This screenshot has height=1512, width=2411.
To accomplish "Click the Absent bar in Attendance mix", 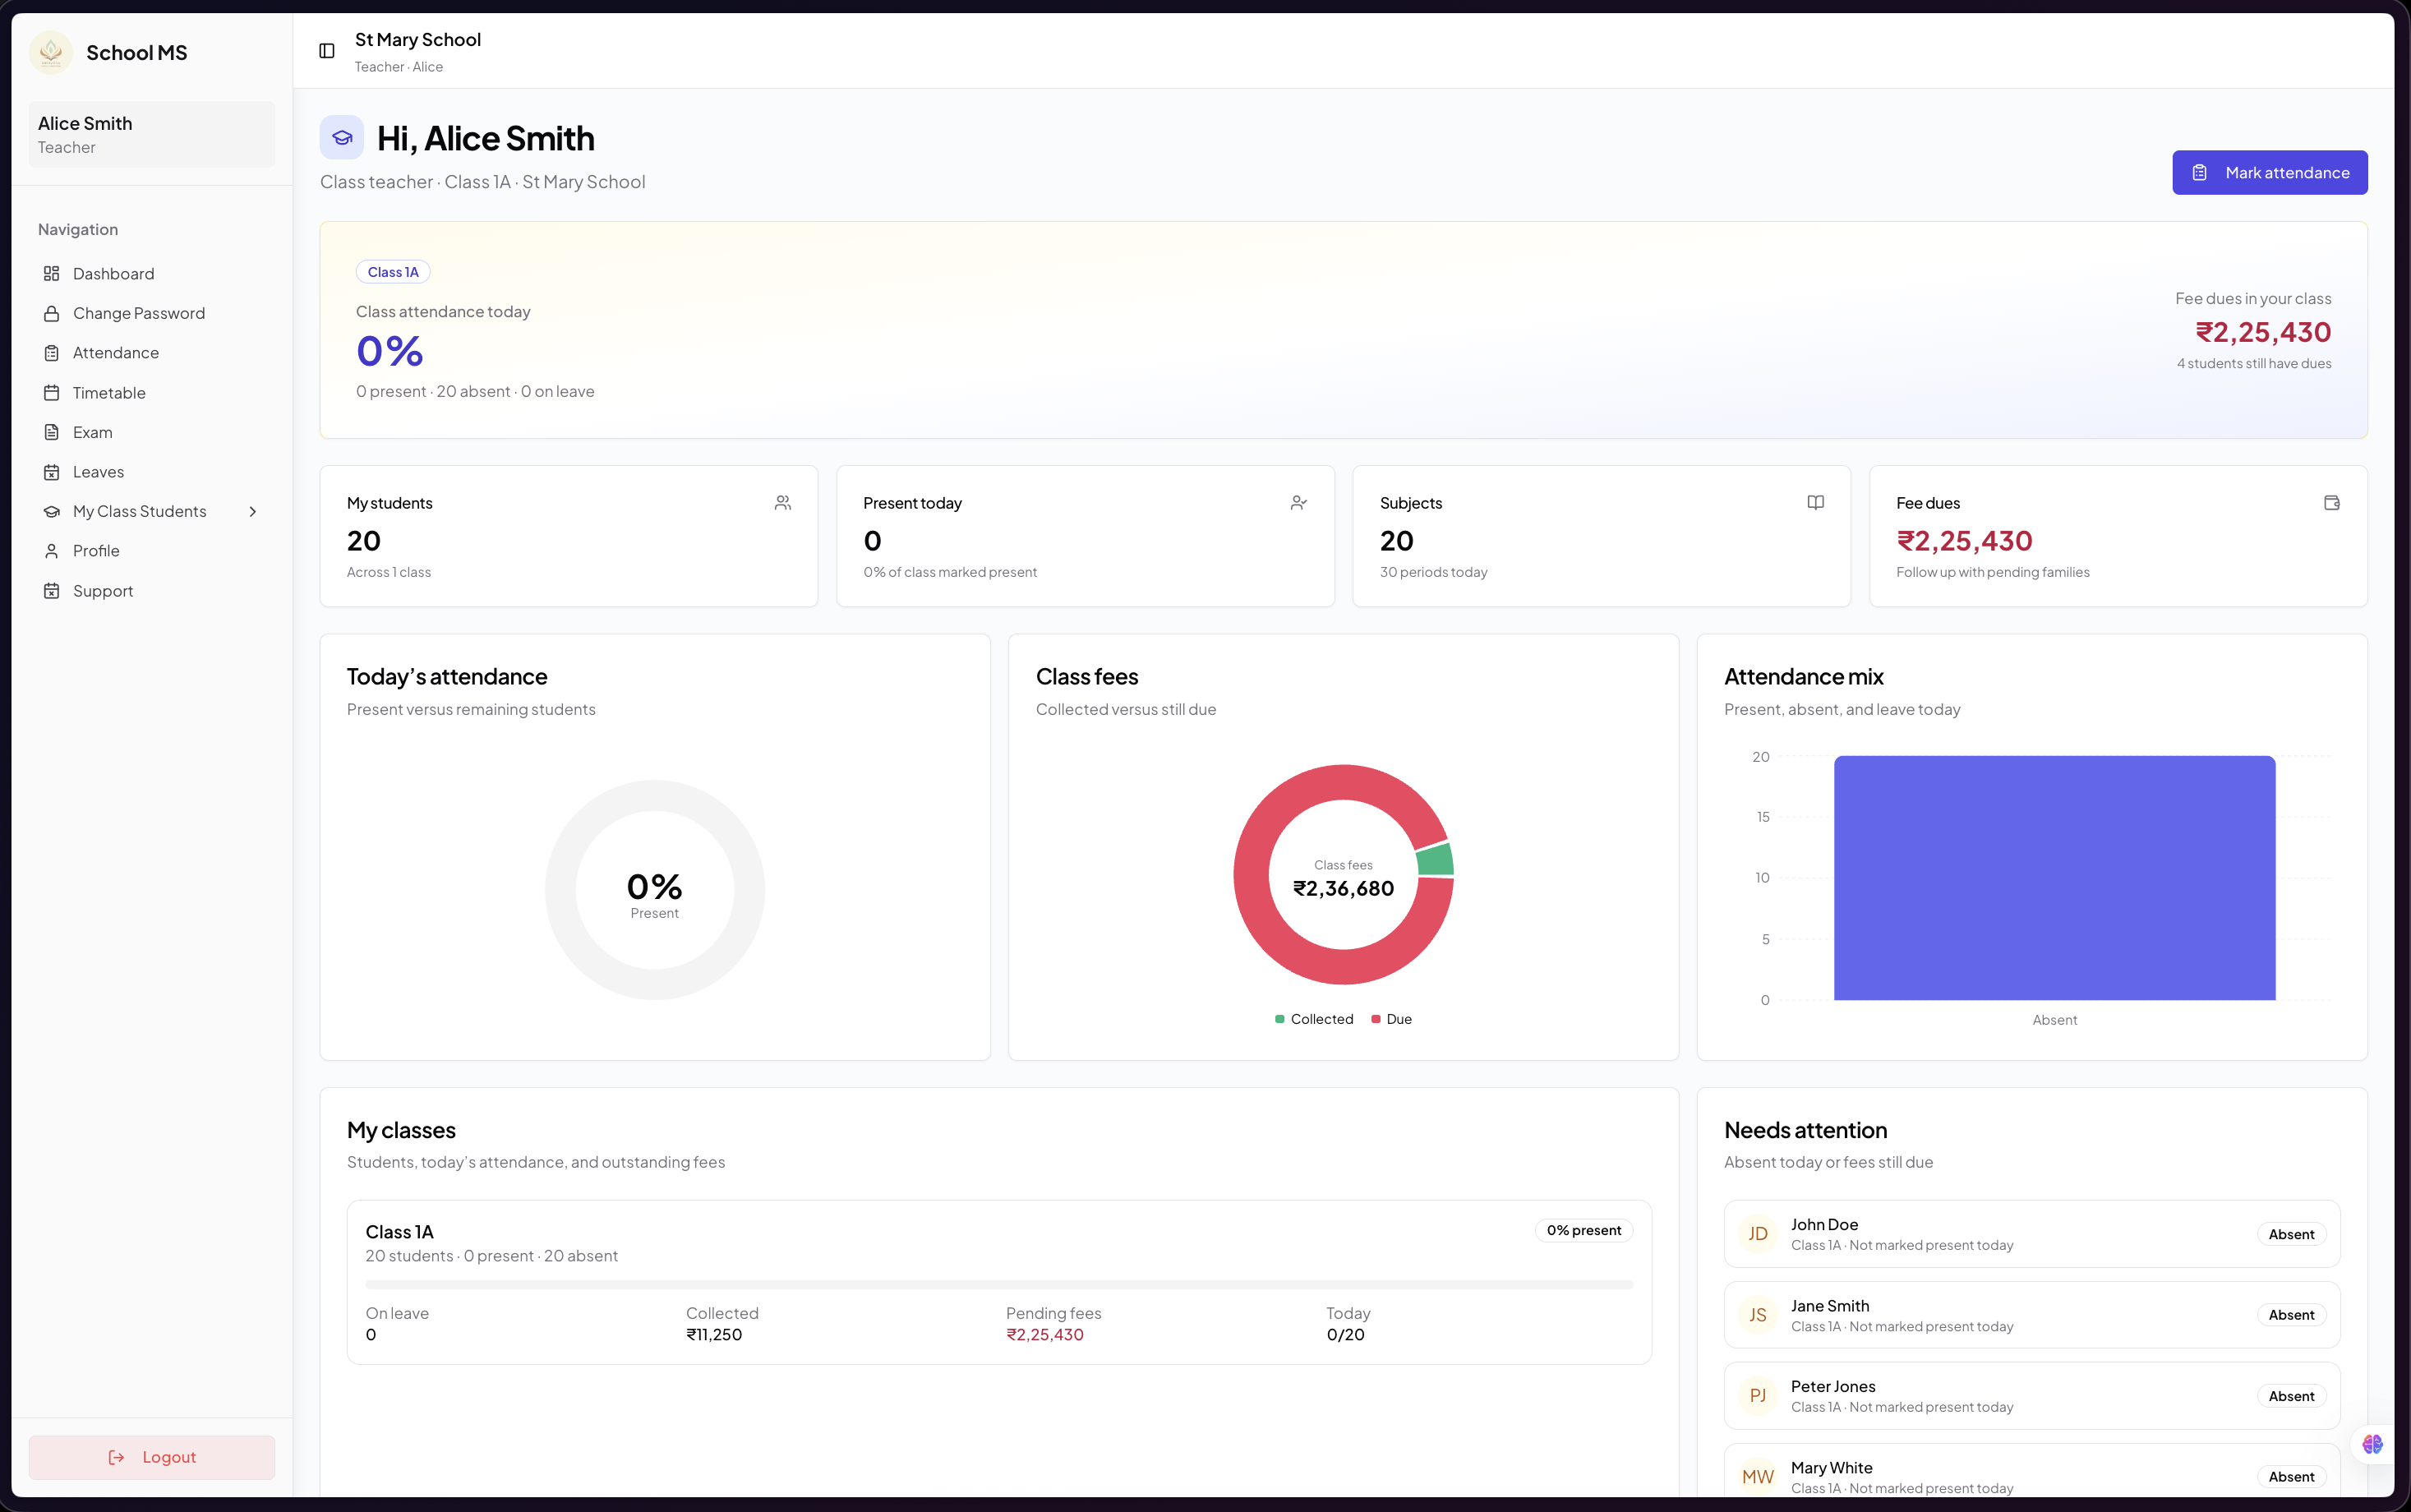I will [2055, 878].
